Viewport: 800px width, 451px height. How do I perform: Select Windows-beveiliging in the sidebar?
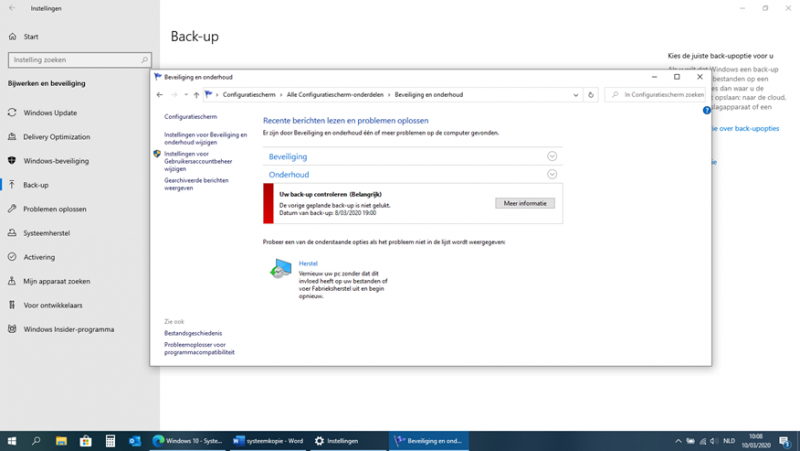[56, 161]
